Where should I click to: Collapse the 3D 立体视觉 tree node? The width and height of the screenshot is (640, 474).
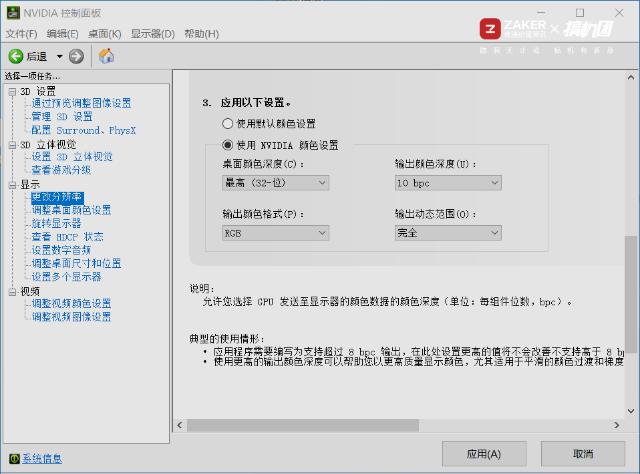[x=13, y=145]
